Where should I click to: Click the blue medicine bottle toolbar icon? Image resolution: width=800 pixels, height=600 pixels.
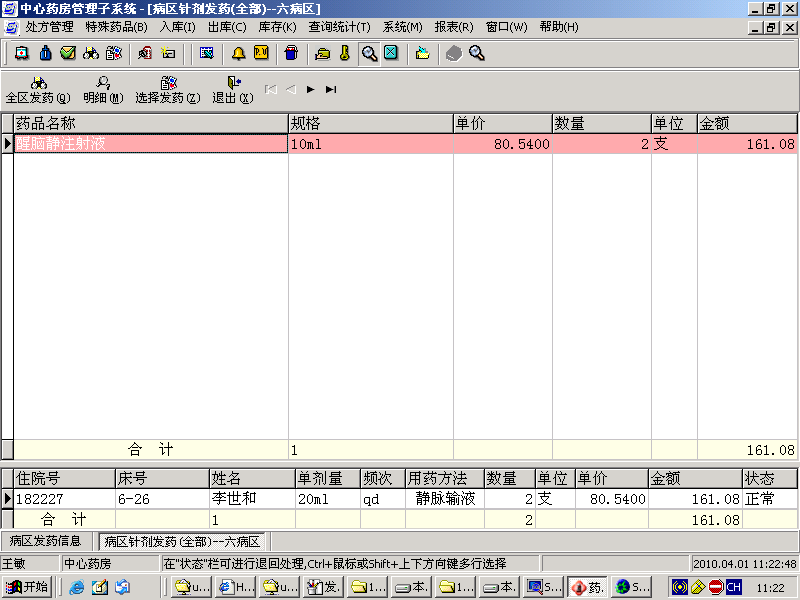click(45, 53)
